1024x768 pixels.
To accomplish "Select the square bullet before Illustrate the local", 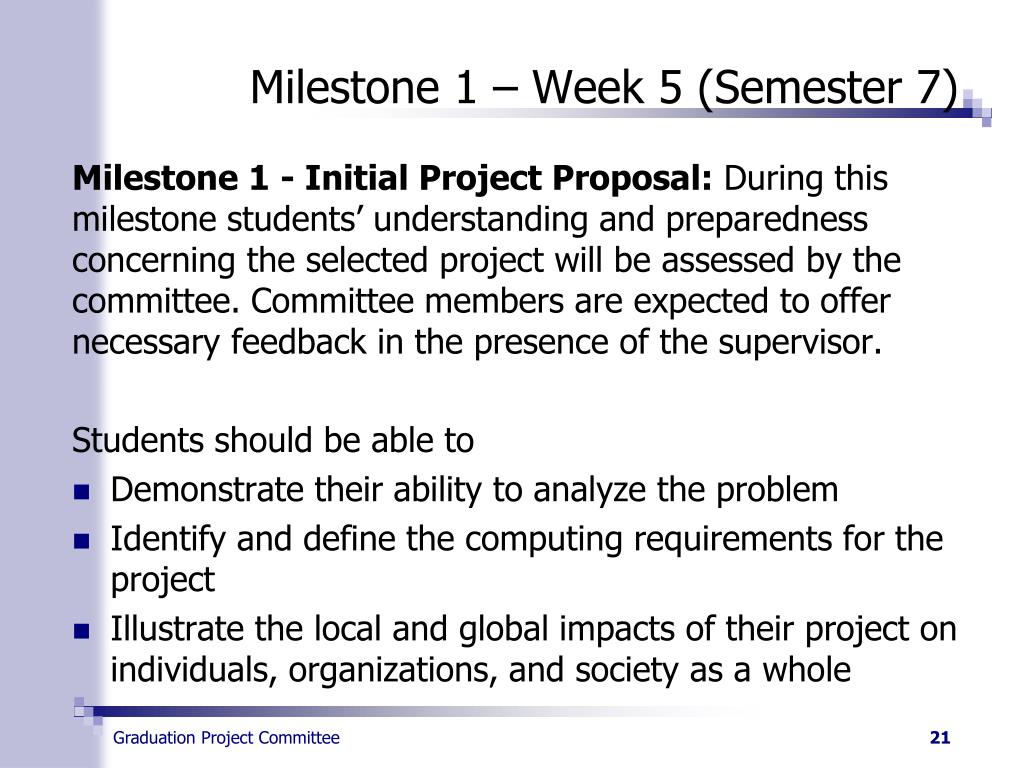I will (x=82, y=631).
